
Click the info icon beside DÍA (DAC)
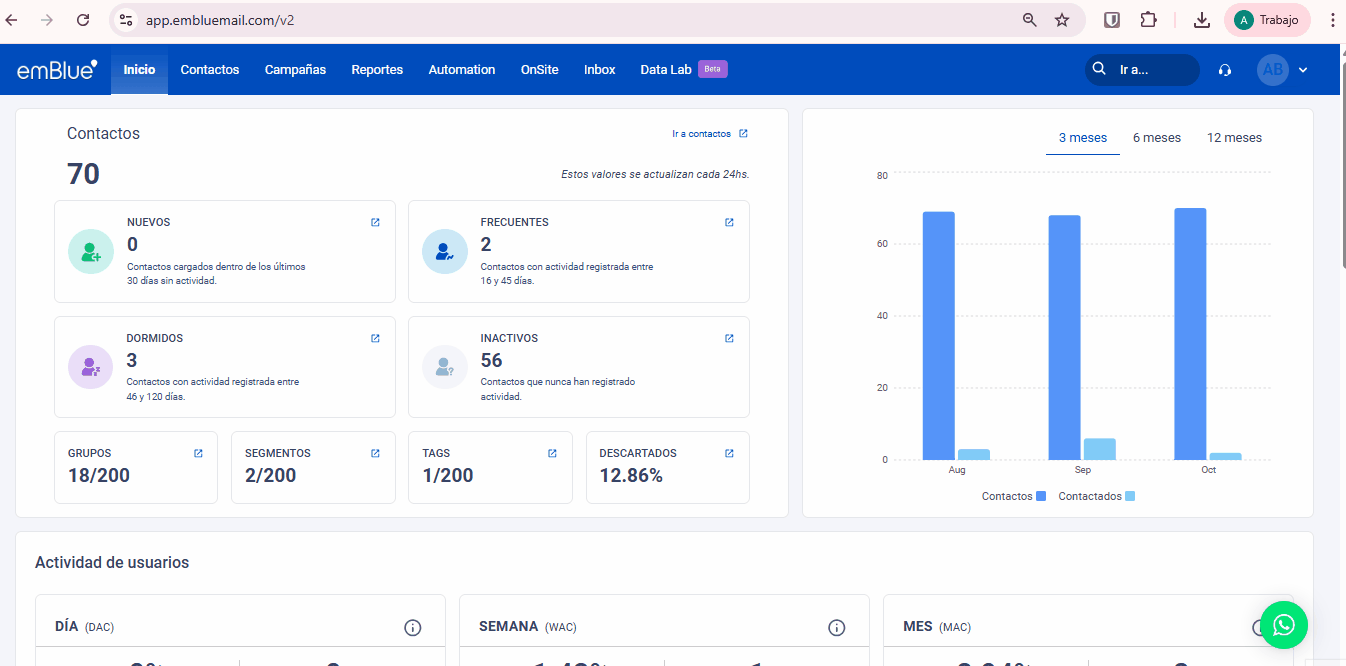[412, 627]
